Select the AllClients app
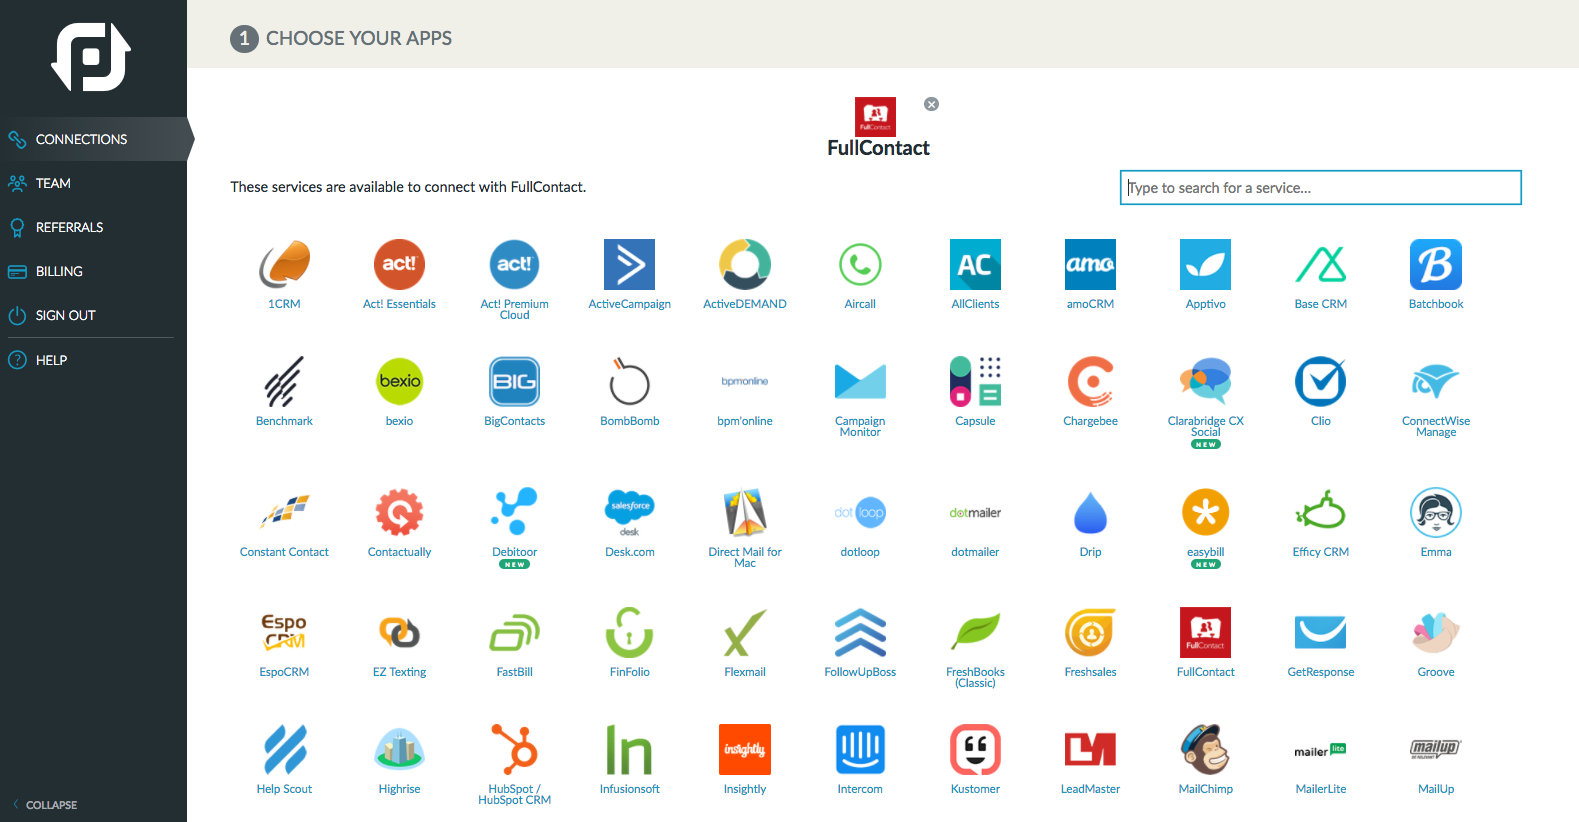 pyautogui.click(x=975, y=264)
